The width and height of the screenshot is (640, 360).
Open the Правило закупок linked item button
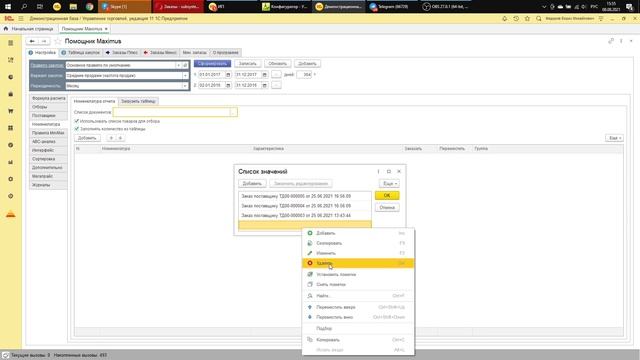coord(185,65)
